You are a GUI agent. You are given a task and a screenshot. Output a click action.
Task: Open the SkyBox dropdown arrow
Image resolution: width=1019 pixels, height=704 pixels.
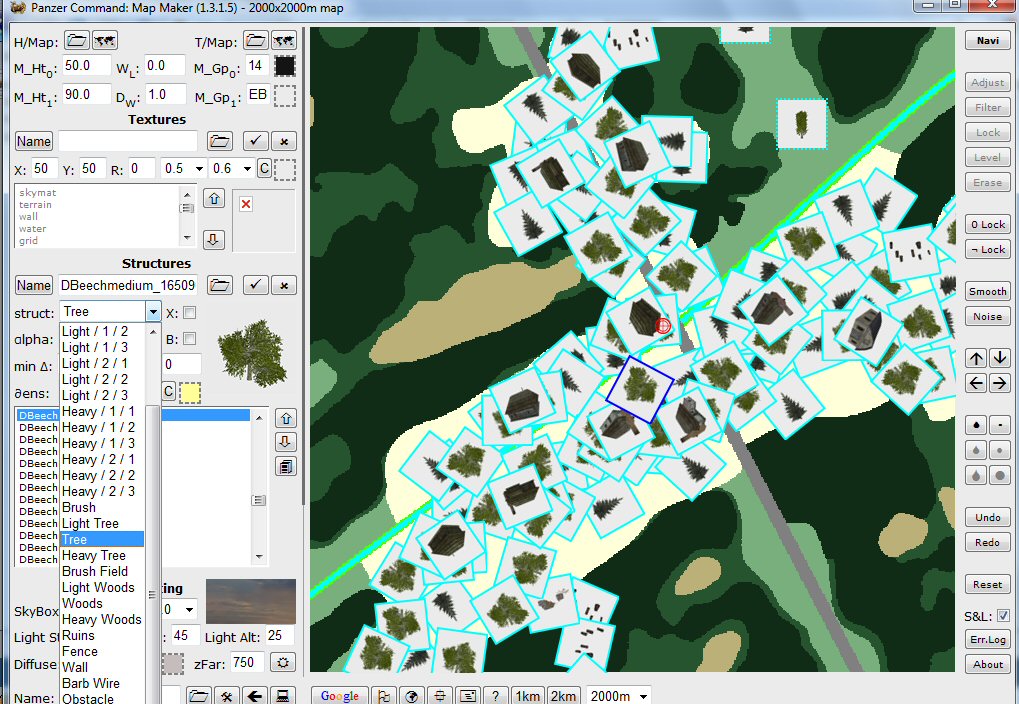[x=190, y=610]
